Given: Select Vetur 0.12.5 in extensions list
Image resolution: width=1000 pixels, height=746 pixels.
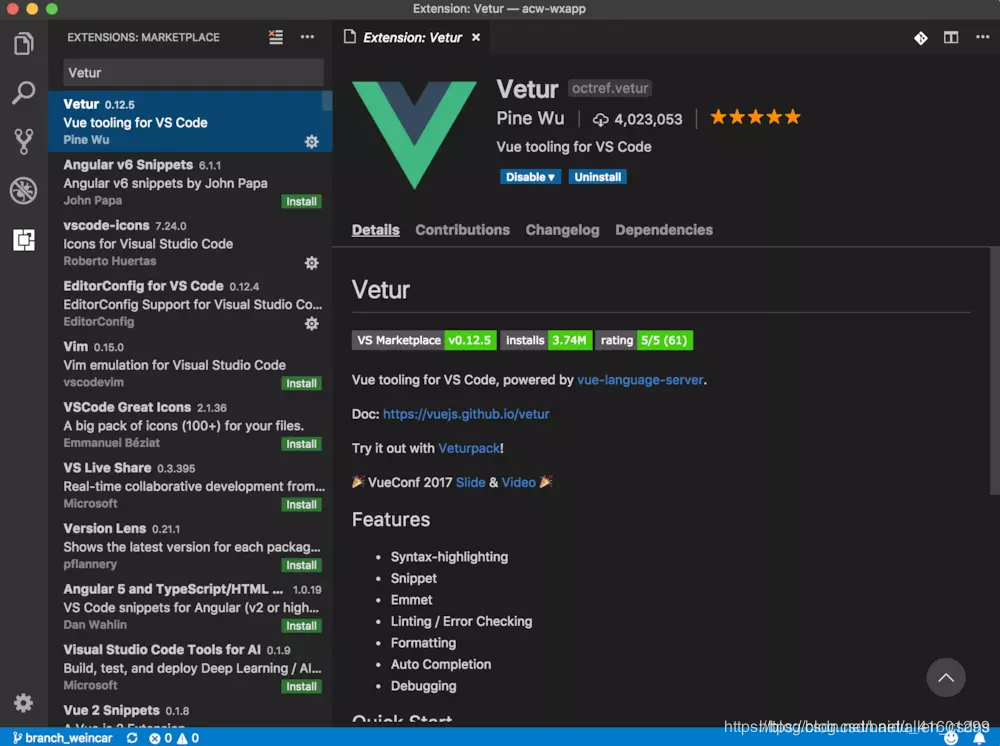Looking at the screenshot, I should pos(190,121).
